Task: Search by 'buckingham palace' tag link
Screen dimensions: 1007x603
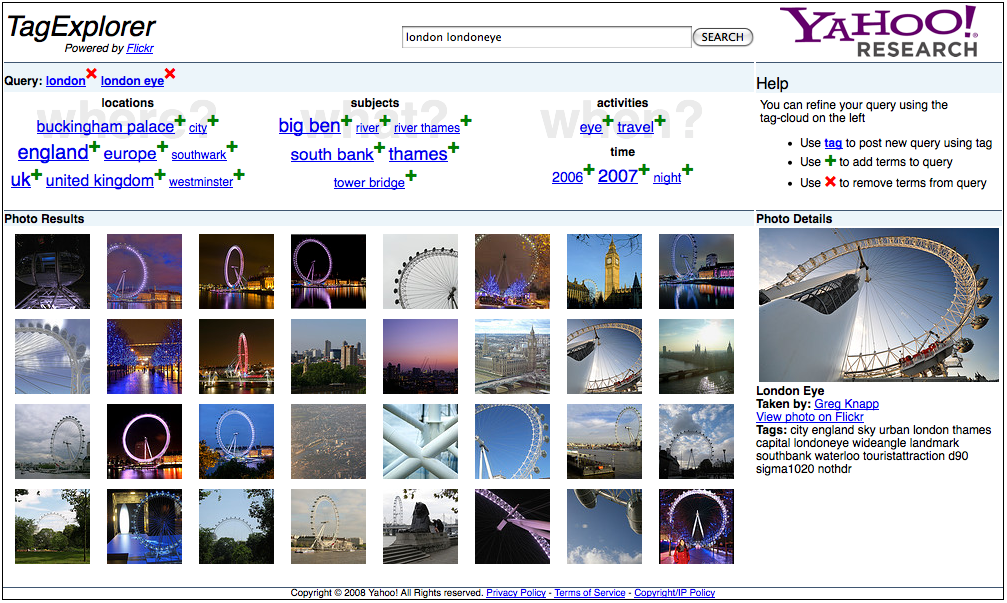Action: tap(105, 127)
